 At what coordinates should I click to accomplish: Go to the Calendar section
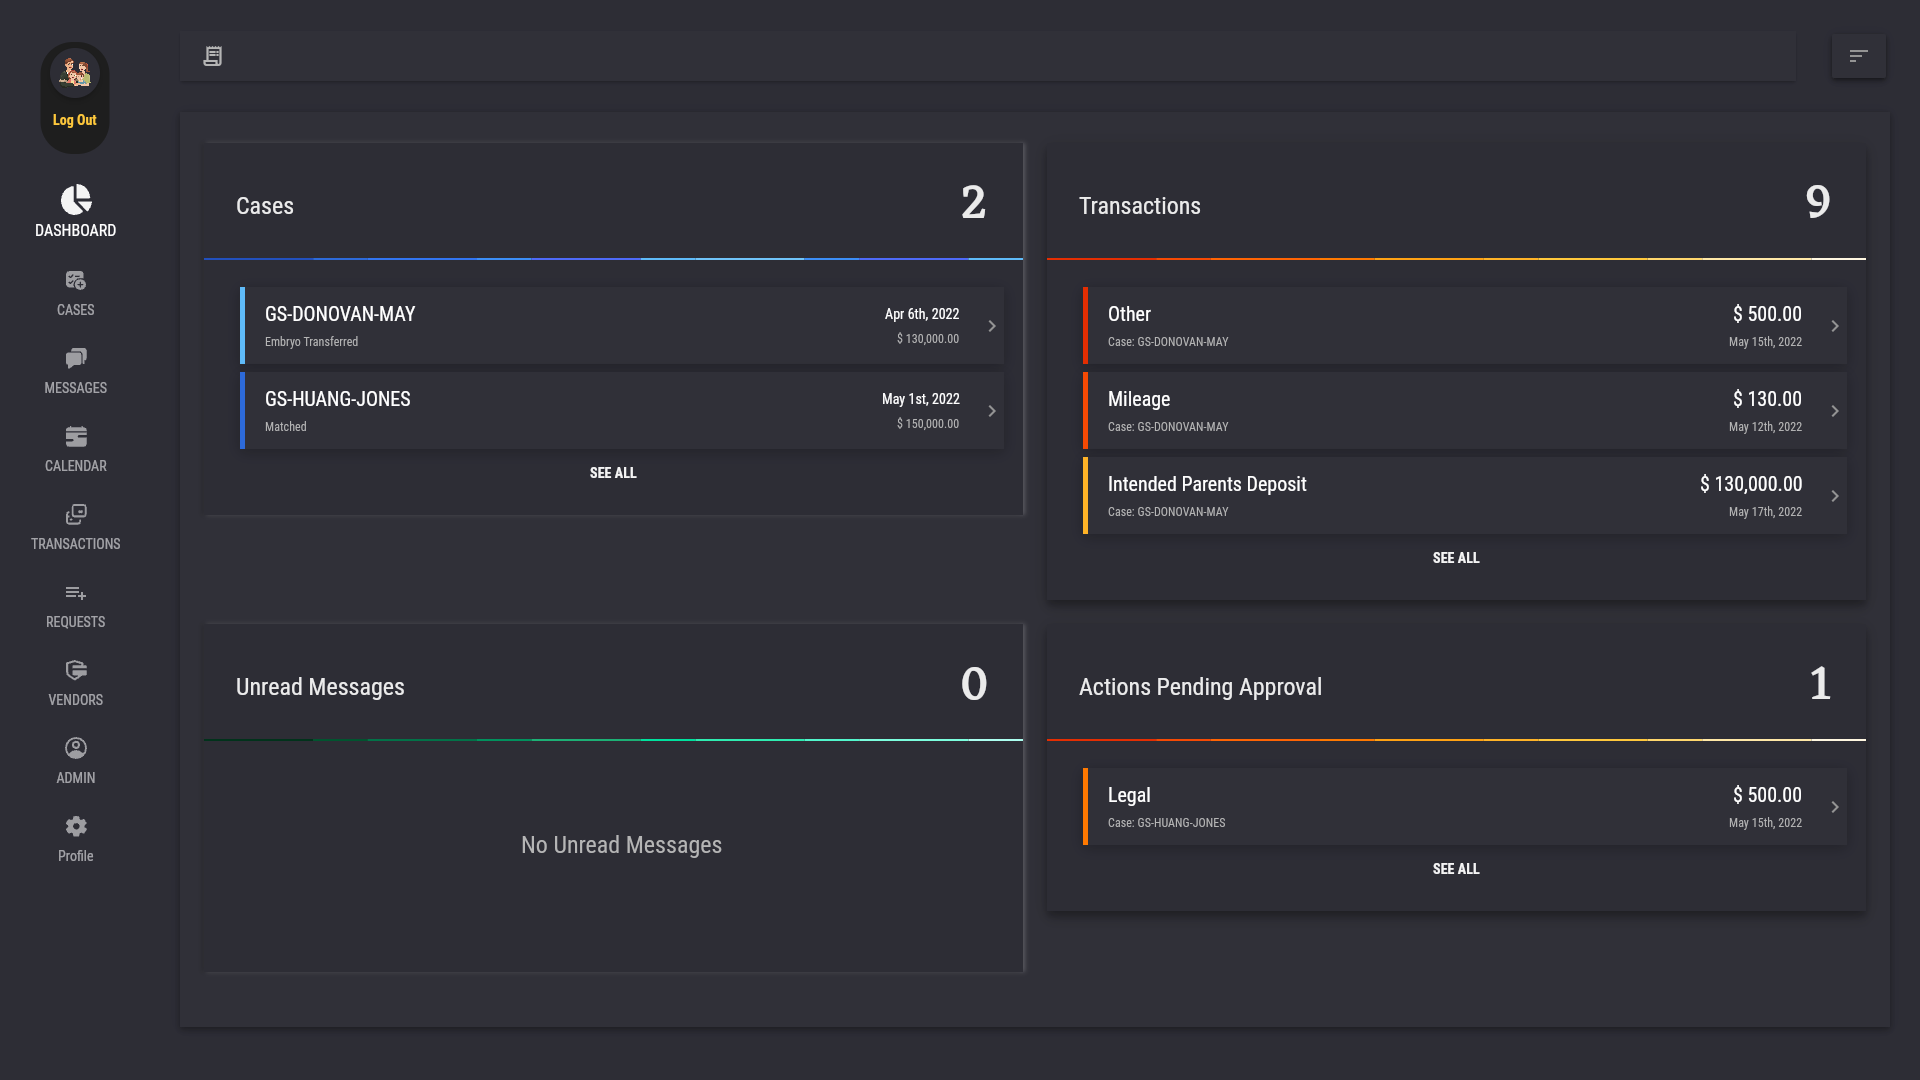click(76, 437)
